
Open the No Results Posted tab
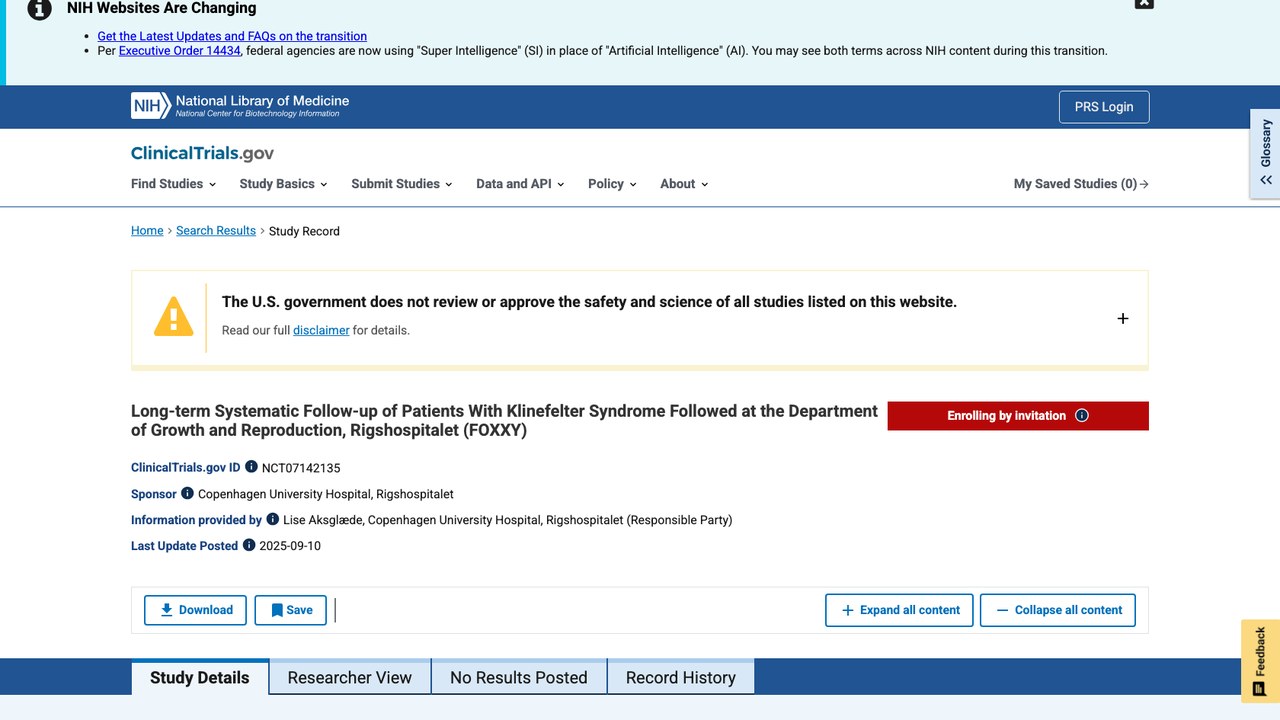[x=519, y=677]
